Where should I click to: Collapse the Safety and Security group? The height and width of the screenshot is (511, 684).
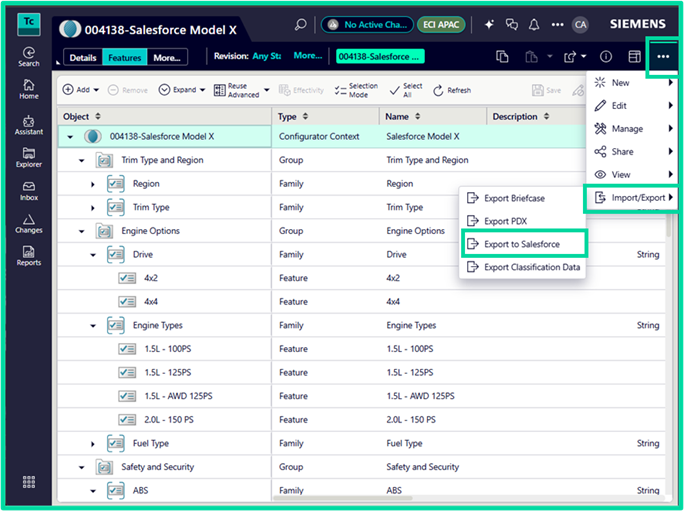click(82, 467)
